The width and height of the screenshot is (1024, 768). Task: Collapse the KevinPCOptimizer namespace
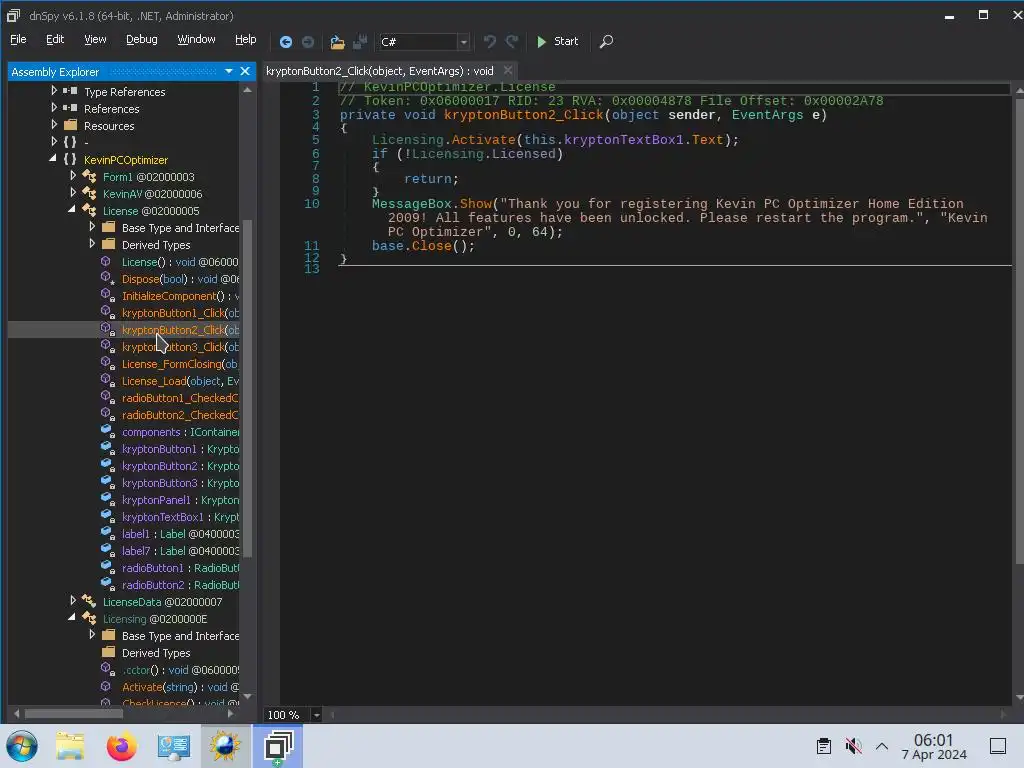pos(53,159)
